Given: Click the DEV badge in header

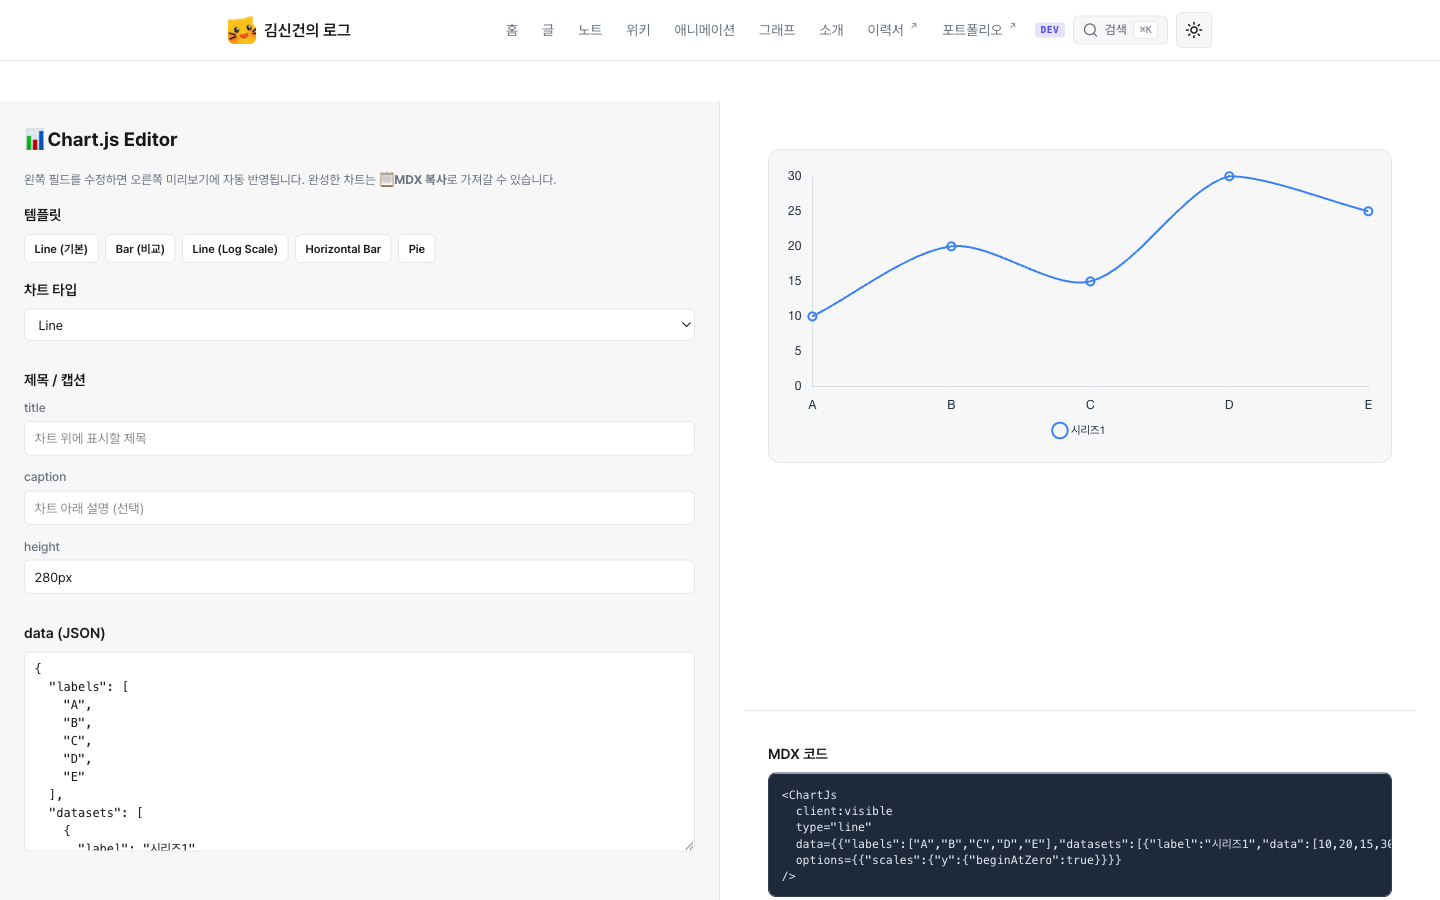Looking at the screenshot, I should coord(1050,30).
